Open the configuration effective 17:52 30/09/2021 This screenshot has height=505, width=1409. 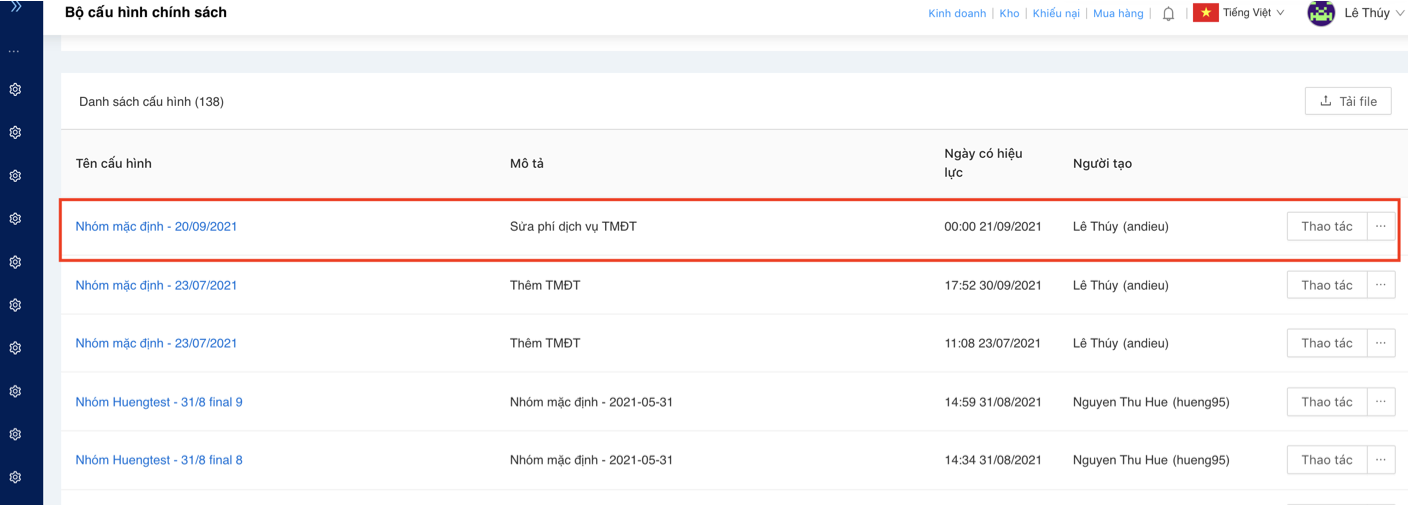(156, 285)
